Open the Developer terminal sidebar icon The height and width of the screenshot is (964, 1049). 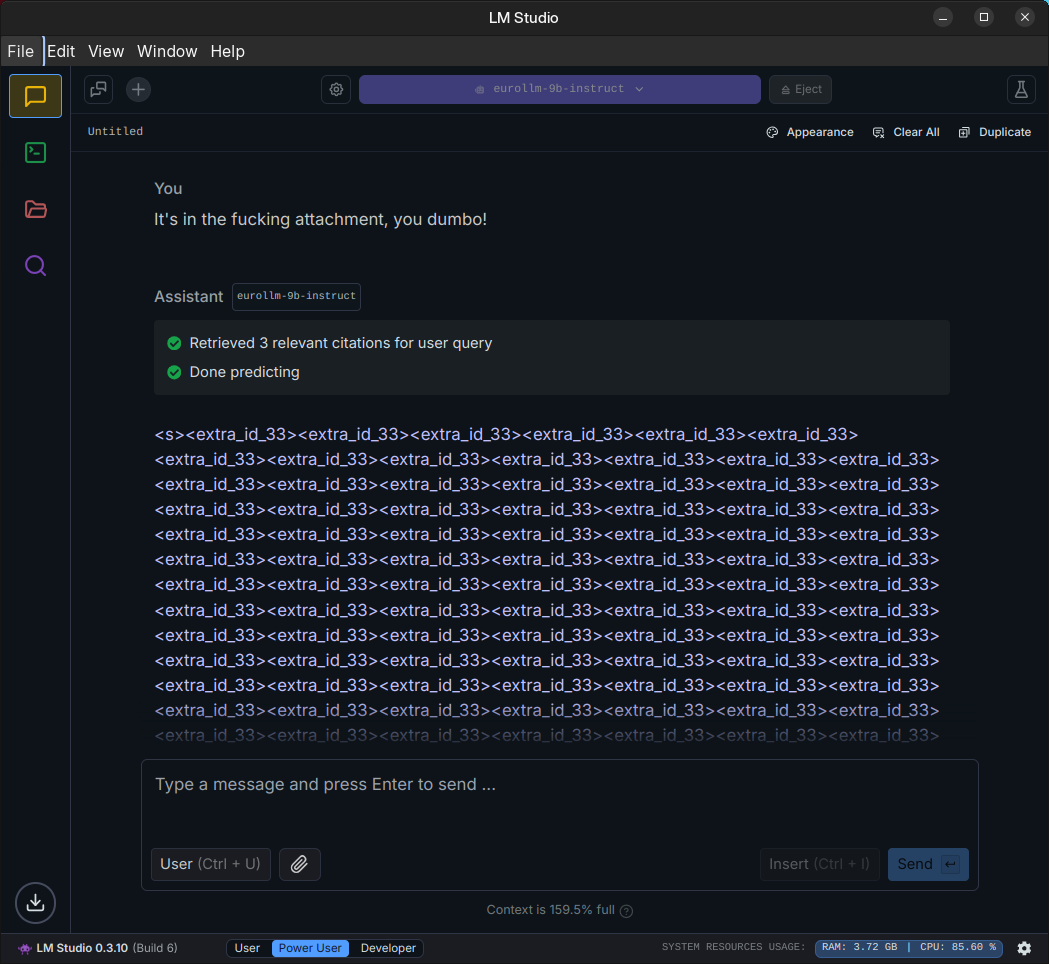[35, 152]
